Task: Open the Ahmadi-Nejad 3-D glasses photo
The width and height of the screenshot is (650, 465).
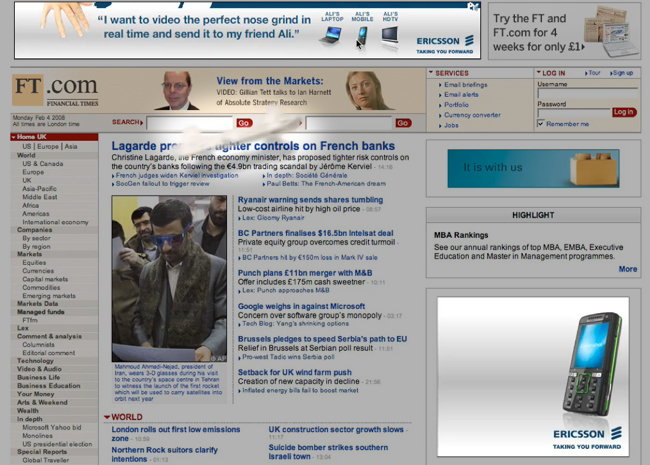Action: 169,279
